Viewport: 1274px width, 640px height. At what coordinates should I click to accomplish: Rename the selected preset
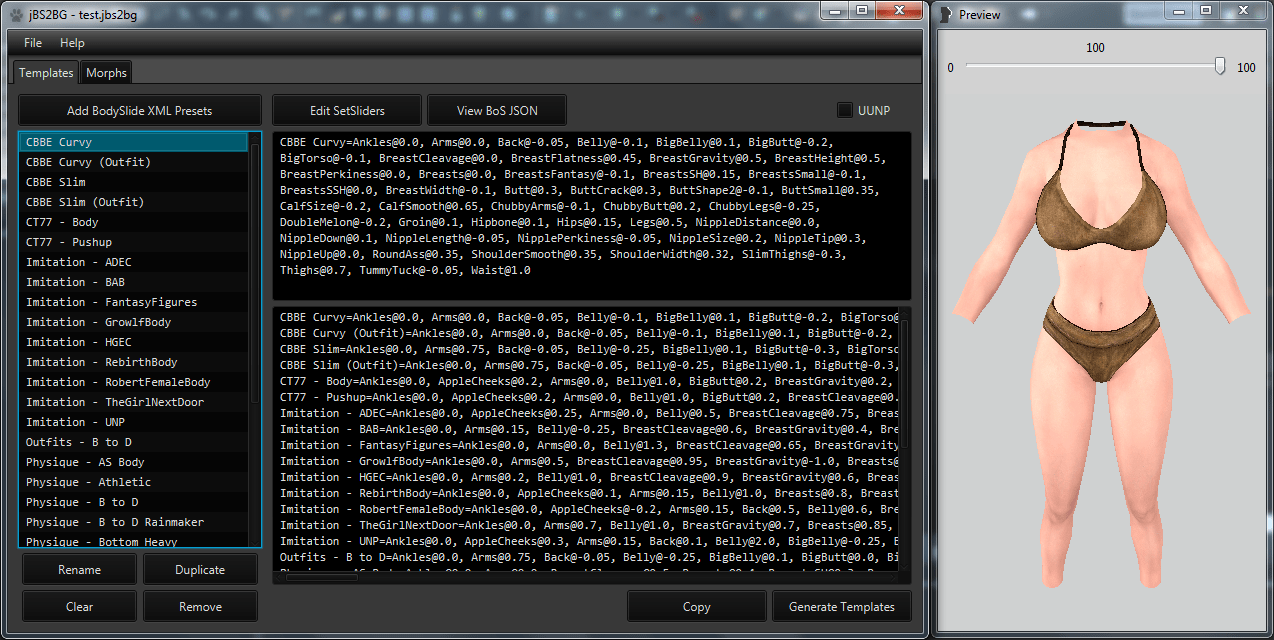79,570
